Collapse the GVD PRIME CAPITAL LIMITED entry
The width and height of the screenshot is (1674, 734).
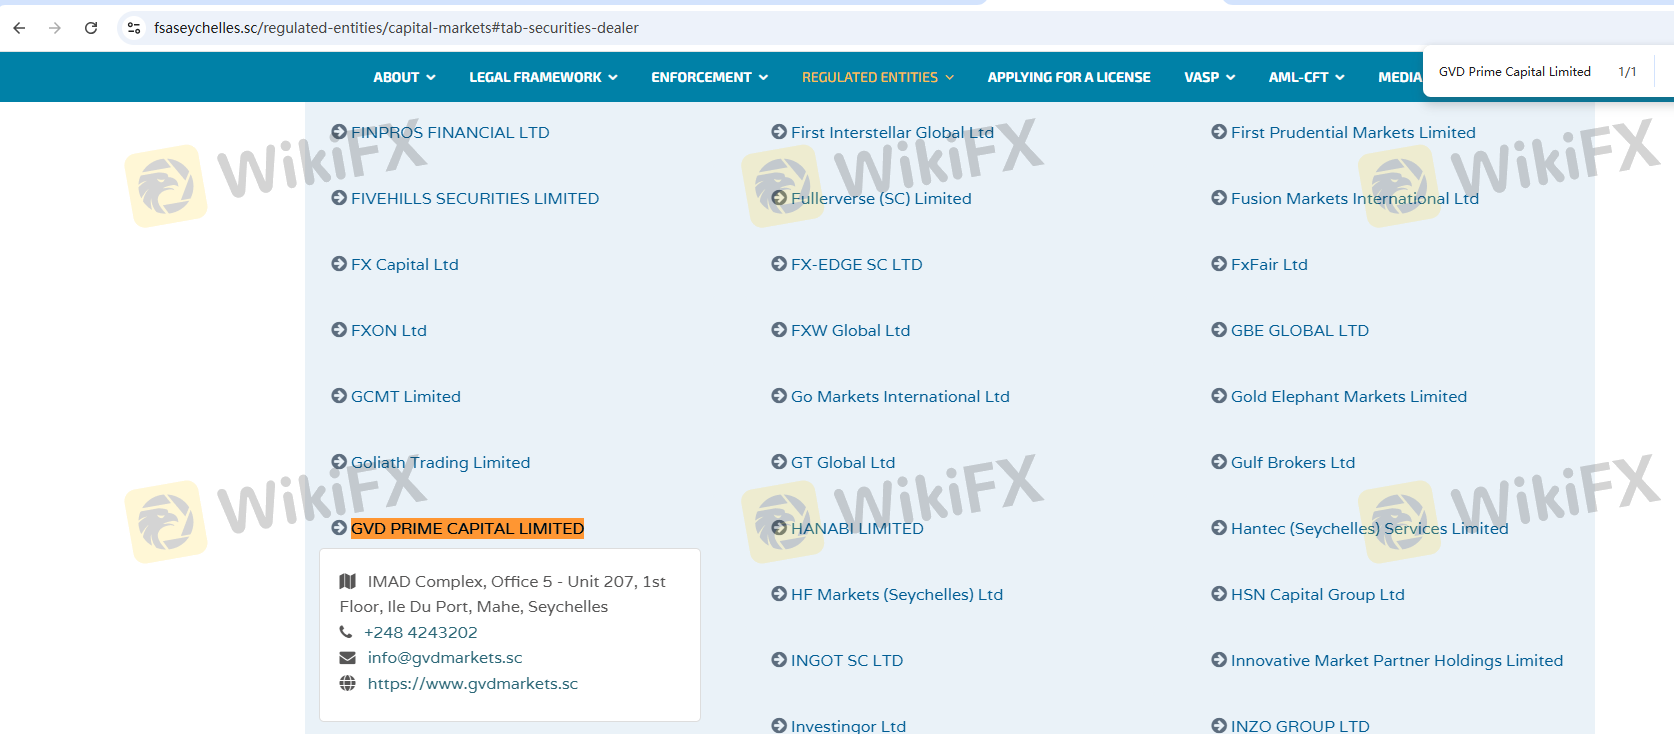coord(467,528)
